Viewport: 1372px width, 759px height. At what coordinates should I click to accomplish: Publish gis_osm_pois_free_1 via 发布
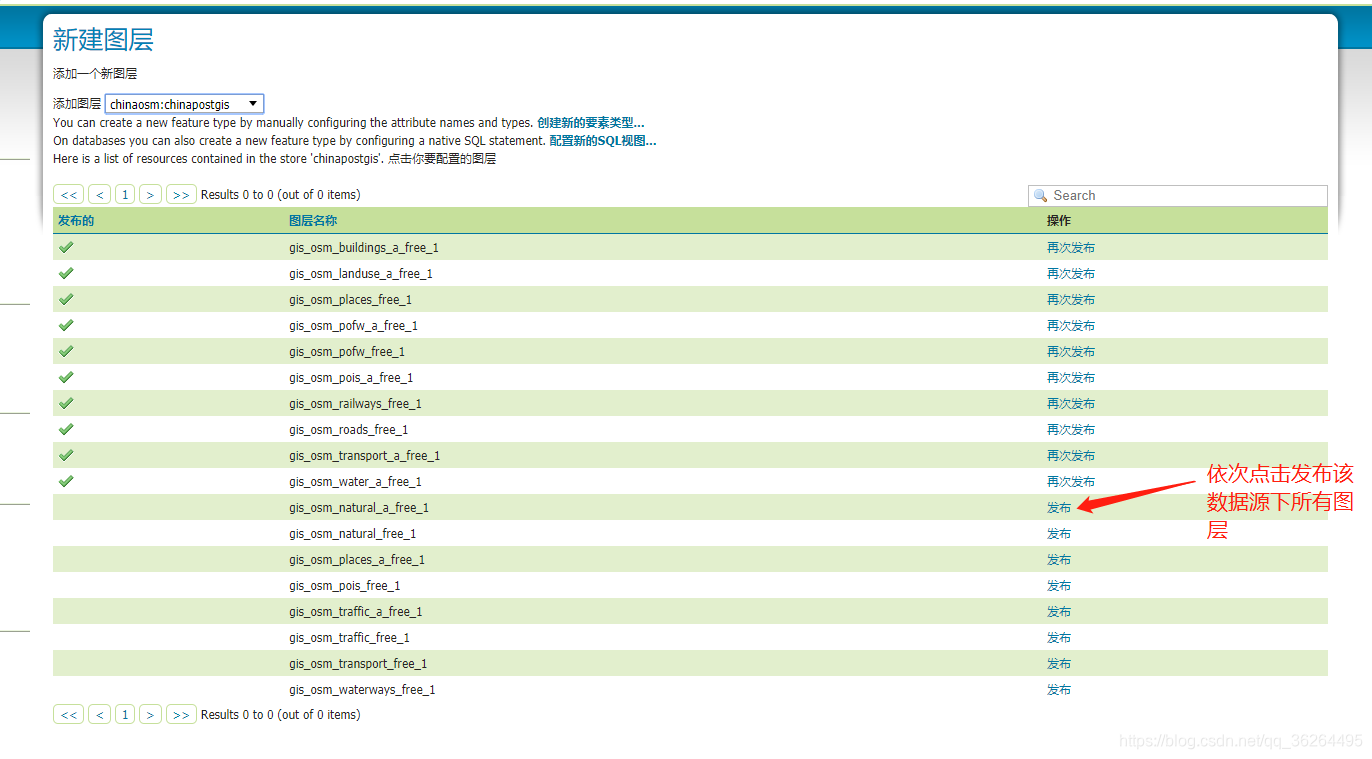click(x=1059, y=586)
